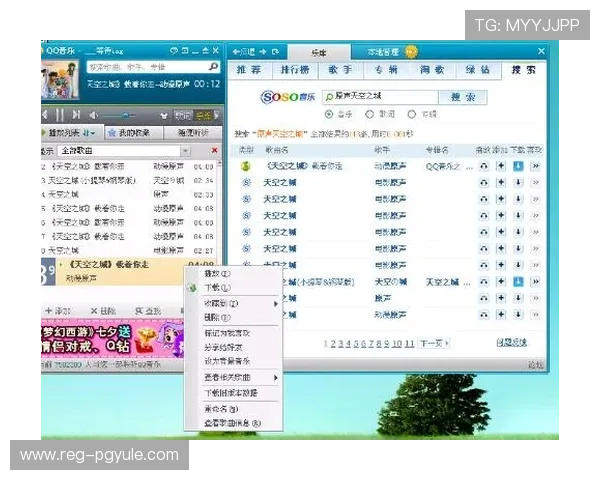Close the filter bar with red X
The image size is (600, 480).
coord(214,150)
